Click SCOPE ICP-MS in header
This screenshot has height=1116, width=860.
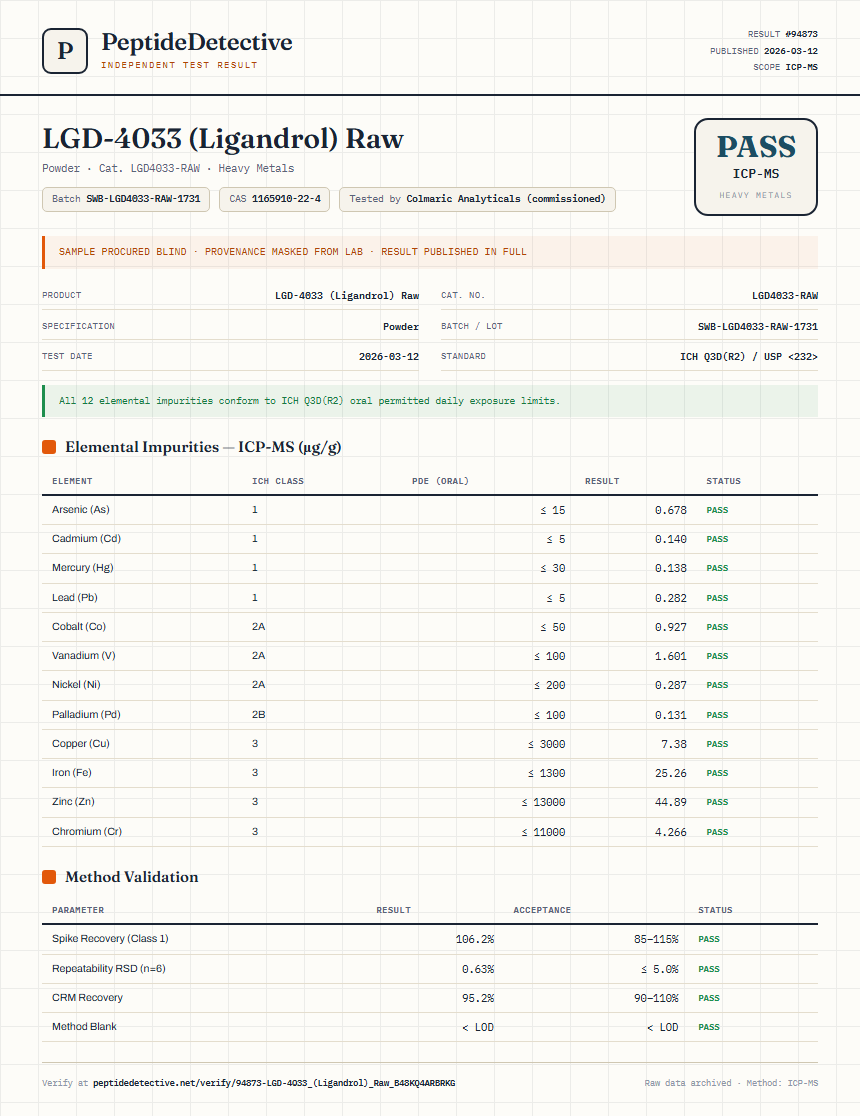(x=785, y=67)
